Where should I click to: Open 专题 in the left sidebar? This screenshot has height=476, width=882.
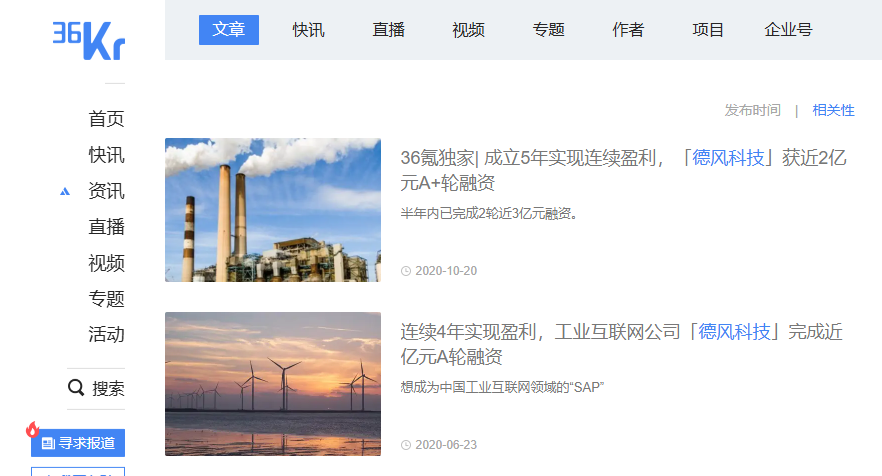106,298
